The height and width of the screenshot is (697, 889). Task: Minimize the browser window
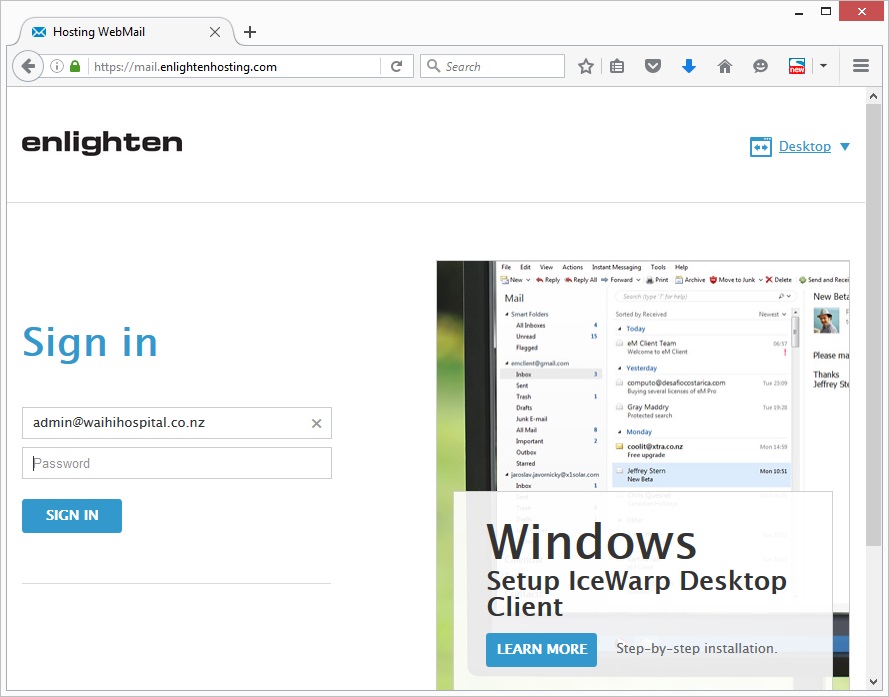click(x=799, y=12)
